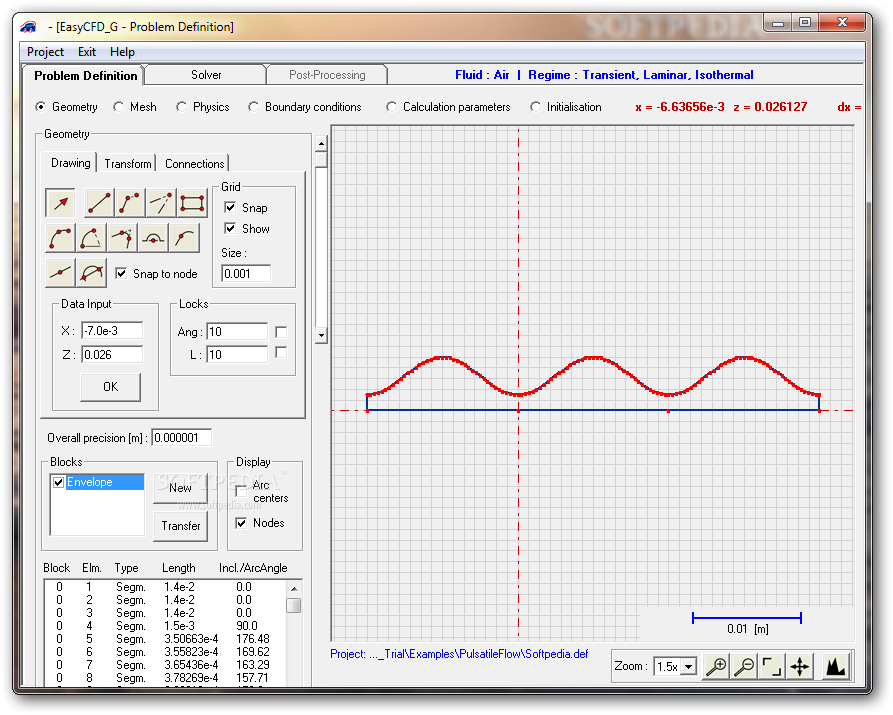The height and width of the screenshot is (715, 893).
Task: Select the Geometry radio button
Action: (x=40, y=107)
